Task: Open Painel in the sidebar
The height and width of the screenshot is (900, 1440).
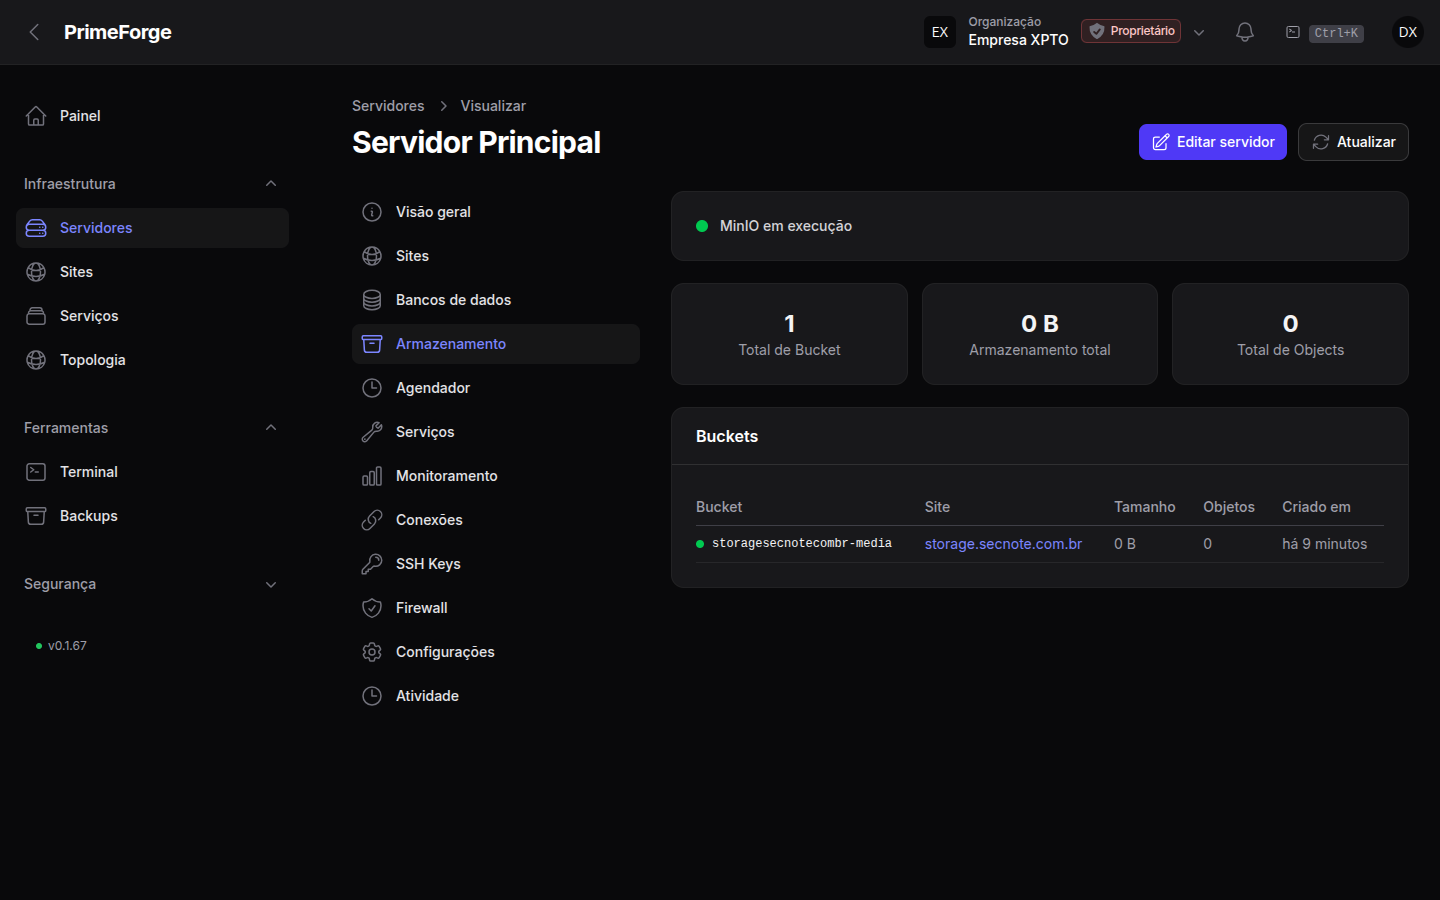Action: coord(152,116)
